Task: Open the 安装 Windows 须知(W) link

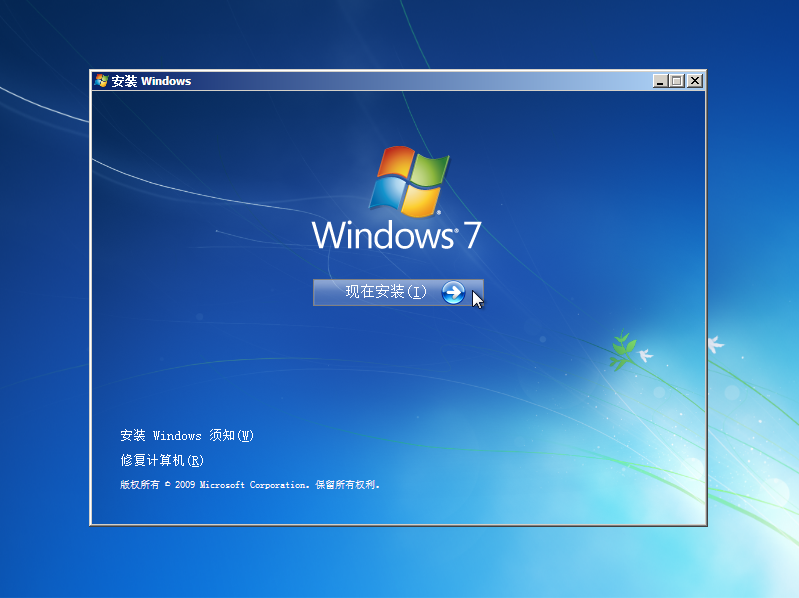Action: click(x=187, y=436)
